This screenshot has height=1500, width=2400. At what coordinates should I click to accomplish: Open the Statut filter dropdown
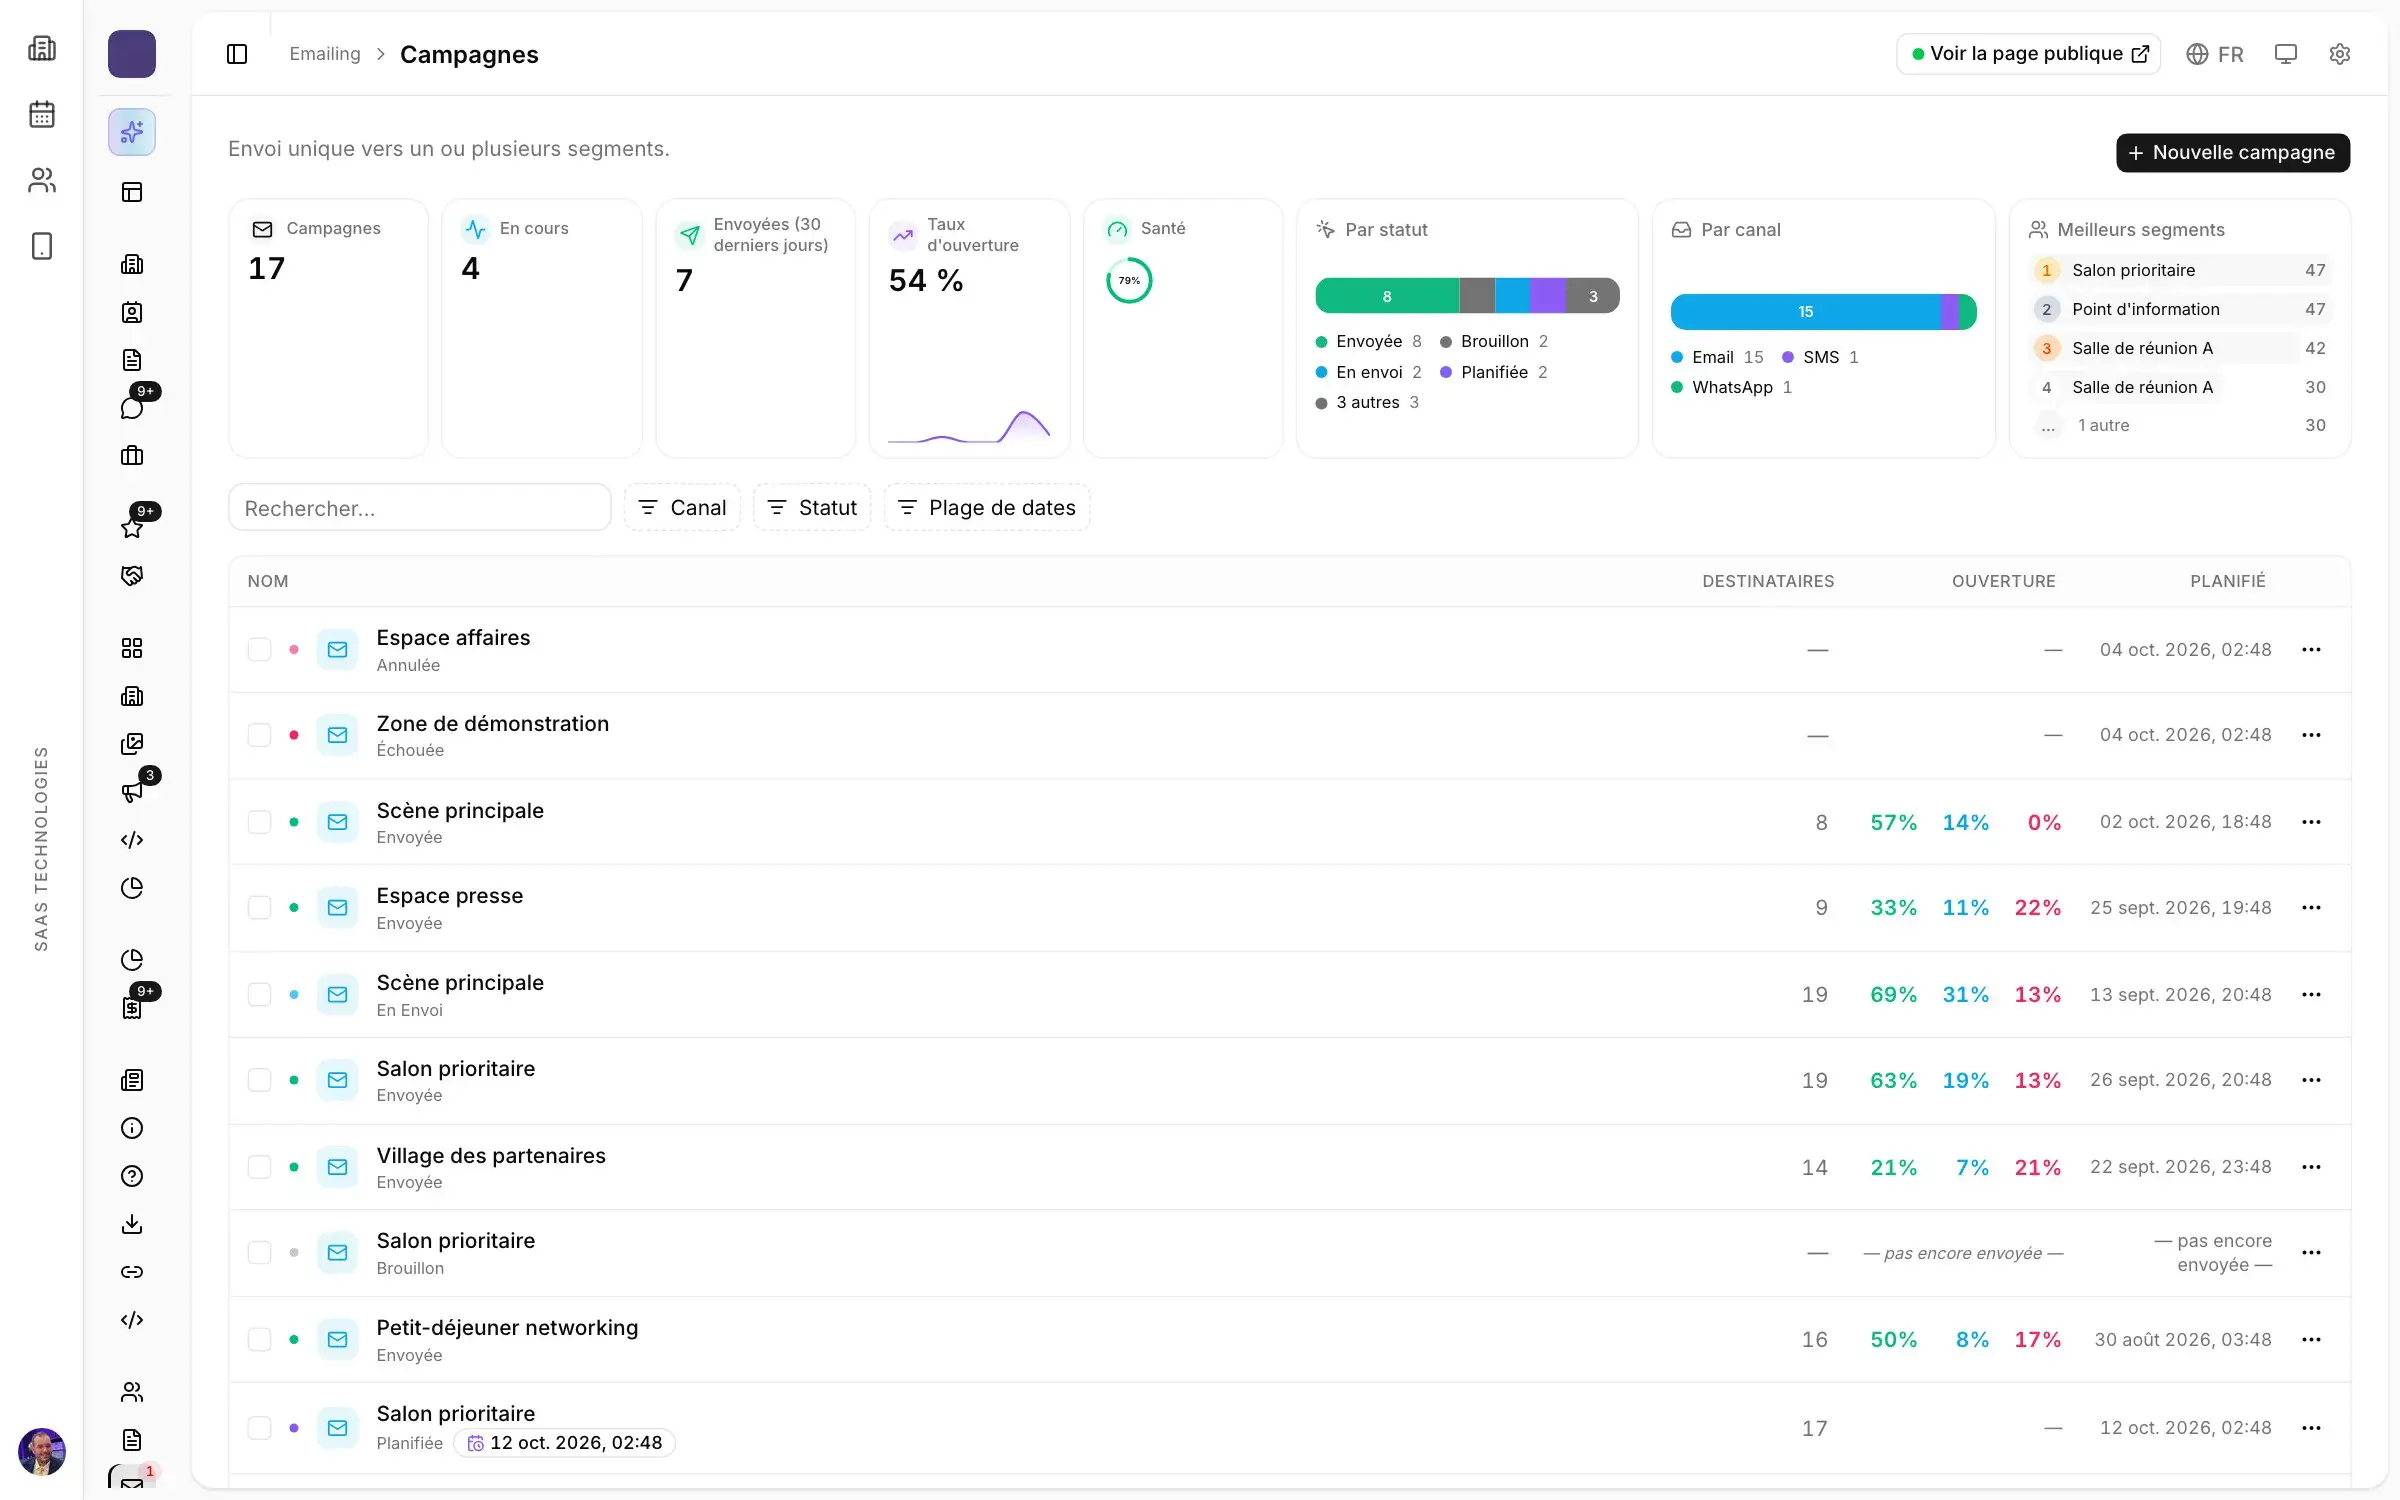812,508
